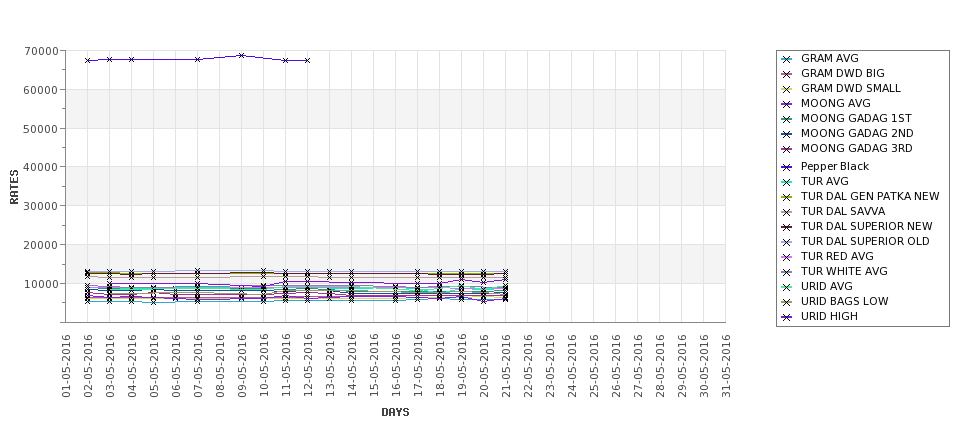Click the 31-05-2016 date label
Screen dimensions: 975x429
[725, 366]
